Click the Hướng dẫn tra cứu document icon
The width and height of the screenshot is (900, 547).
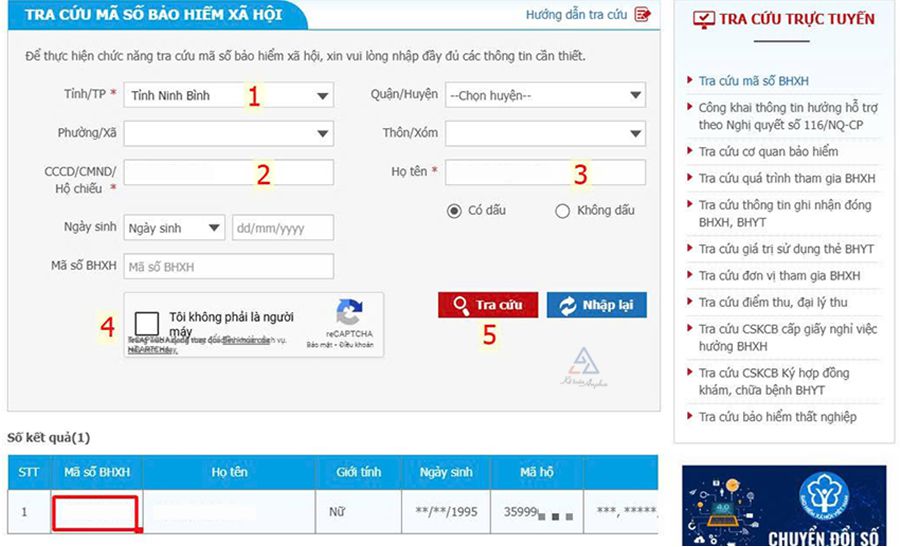click(643, 15)
